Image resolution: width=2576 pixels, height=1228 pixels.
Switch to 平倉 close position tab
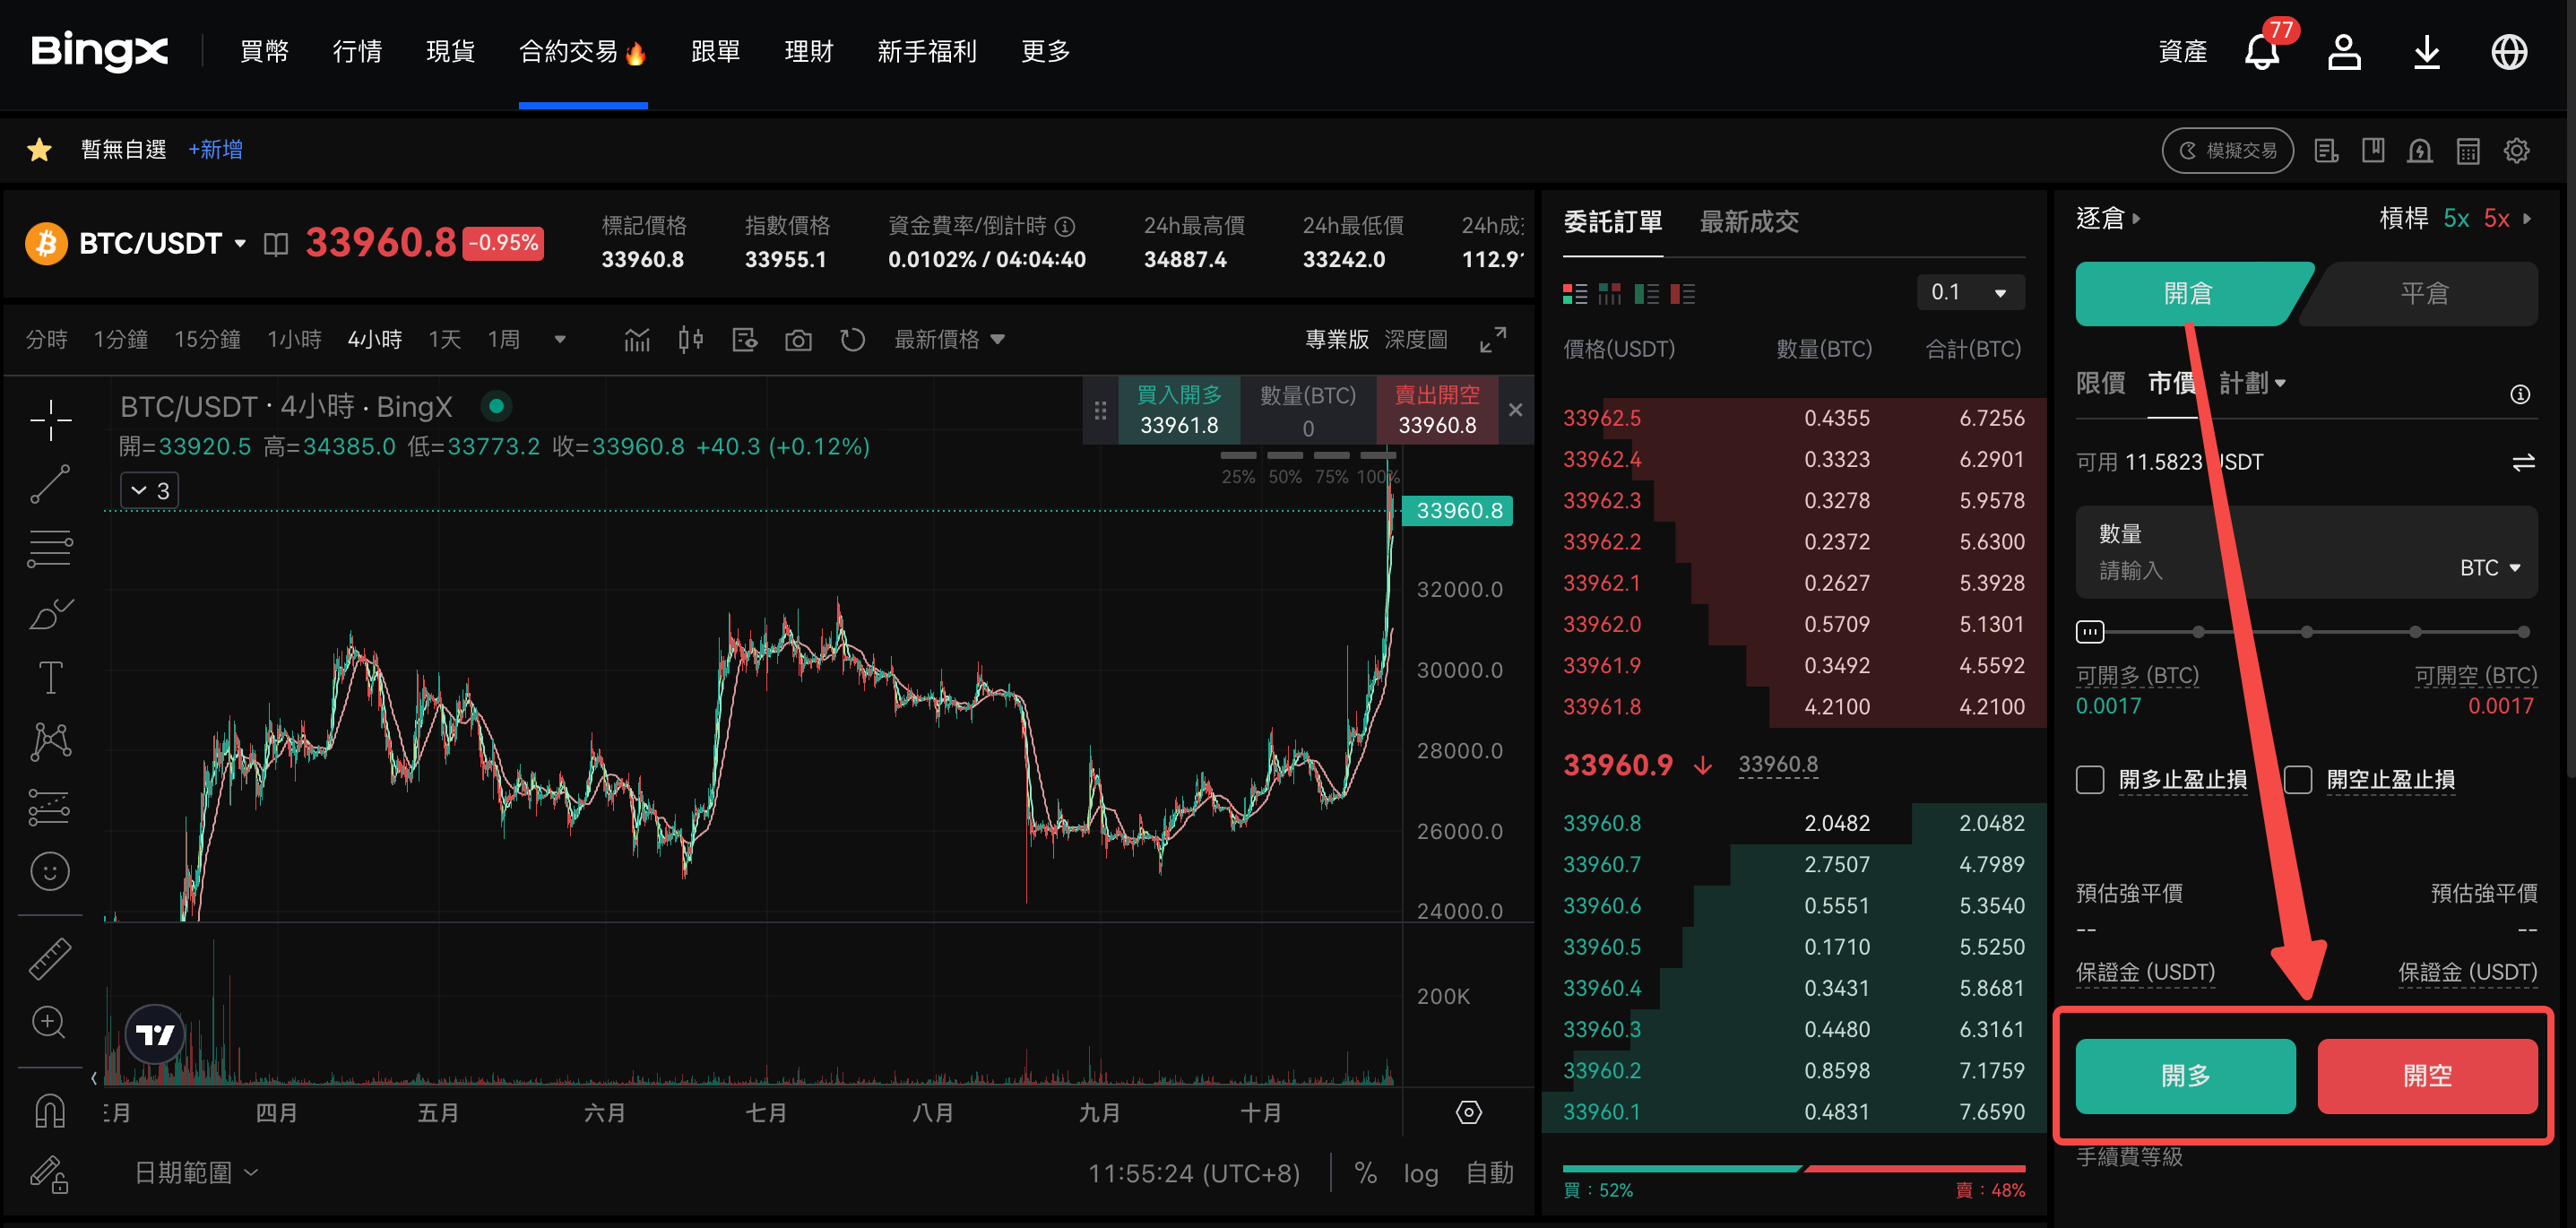click(2423, 293)
